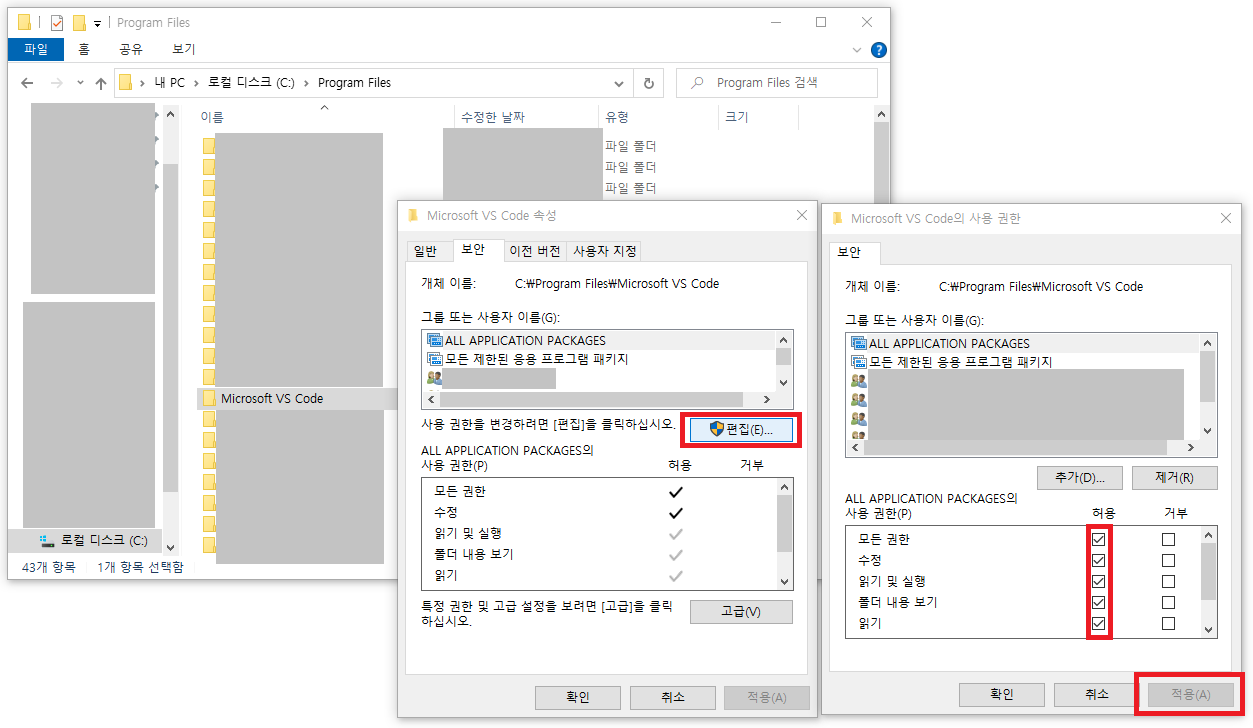Toggle 허용 checkbox for 읽기 및 실행
The image size is (1253, 728).
[1099, 581]
